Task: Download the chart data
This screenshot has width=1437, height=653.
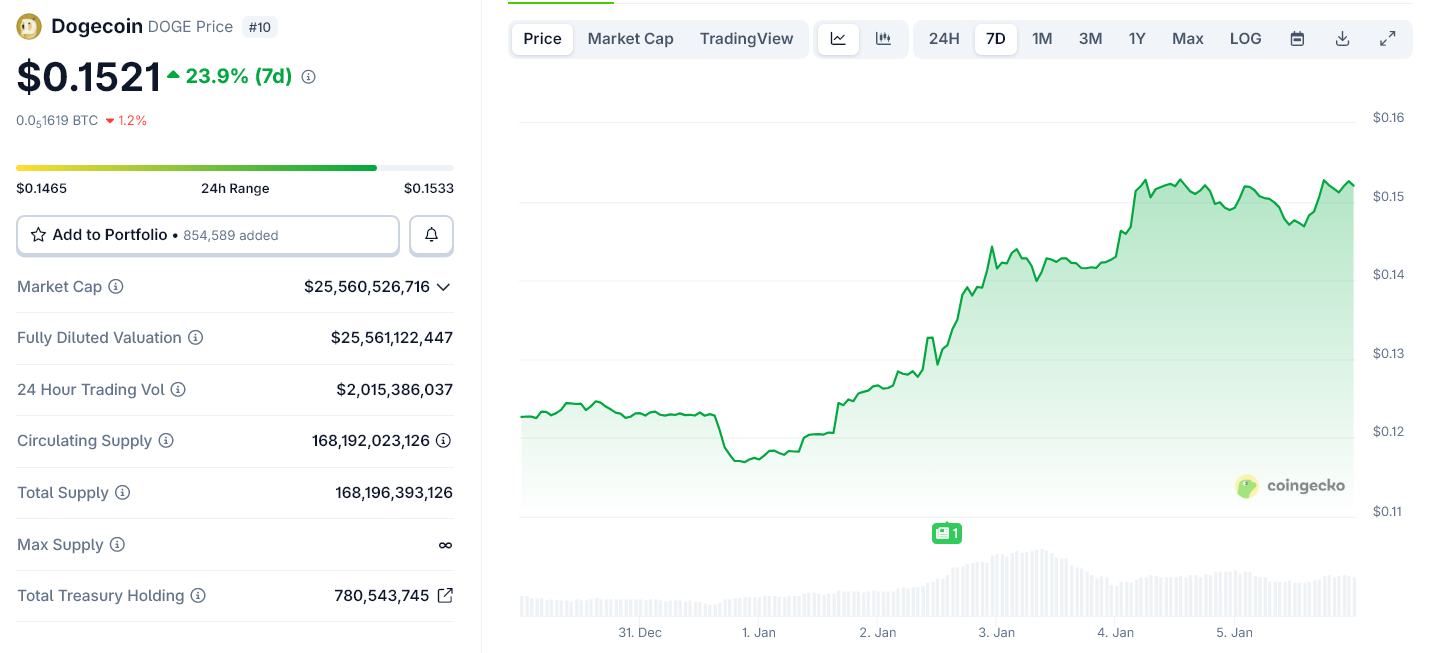Action: click(1342, 38)
